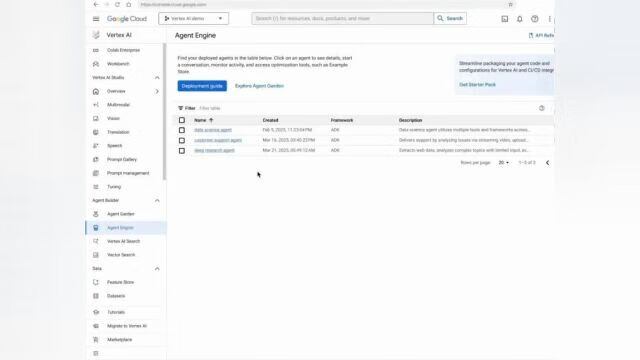
Task: Tick the customer support agent checkbox
Action: (182, 140)
